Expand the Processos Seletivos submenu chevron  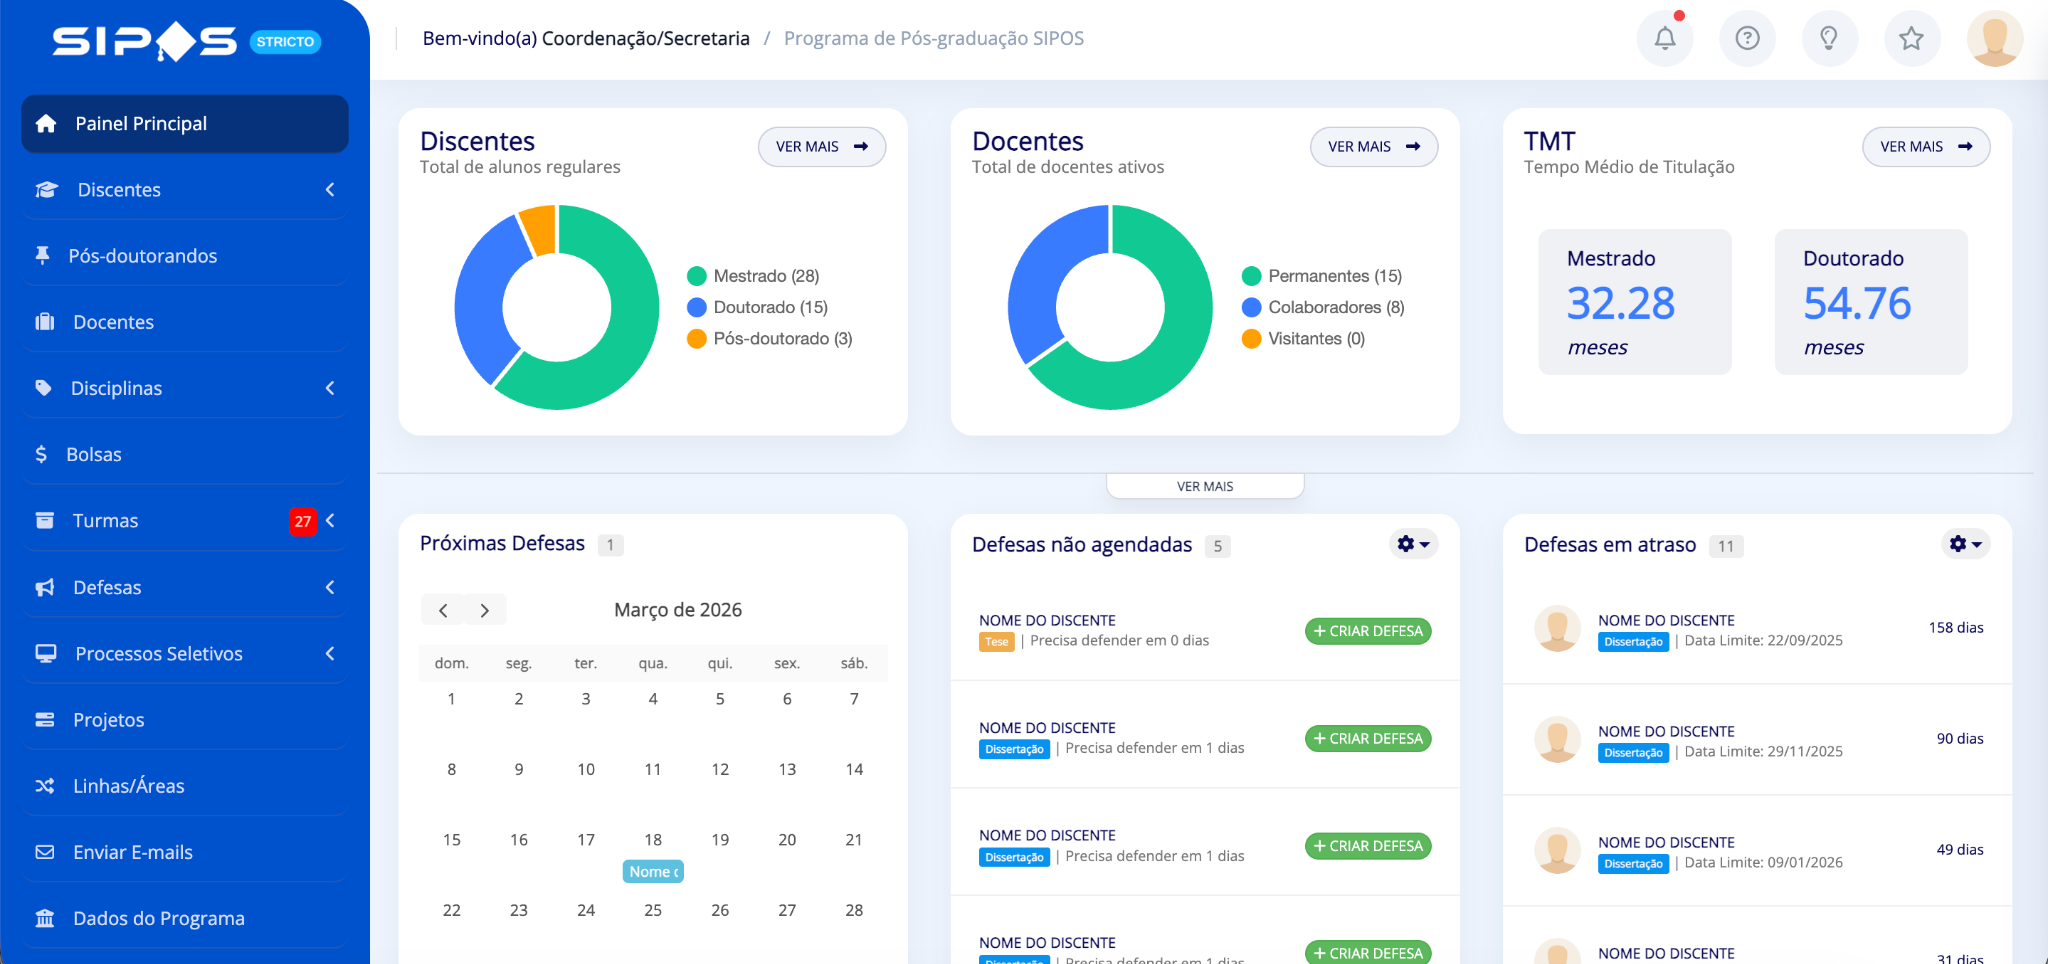330,653
